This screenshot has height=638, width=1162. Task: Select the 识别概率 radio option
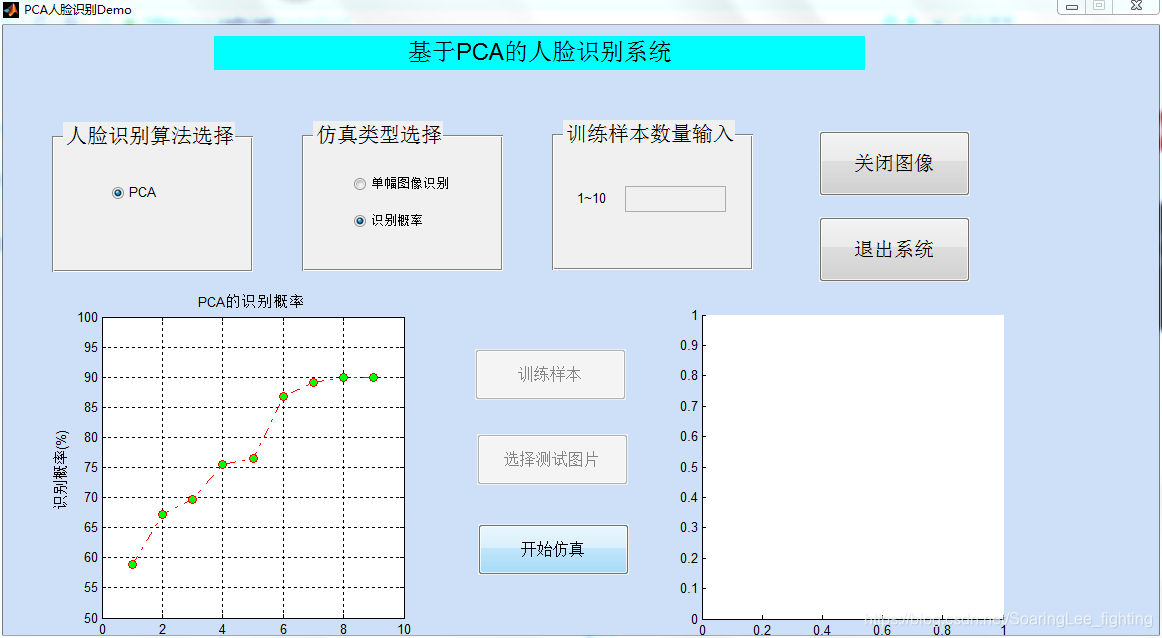(x=360, y=221)
